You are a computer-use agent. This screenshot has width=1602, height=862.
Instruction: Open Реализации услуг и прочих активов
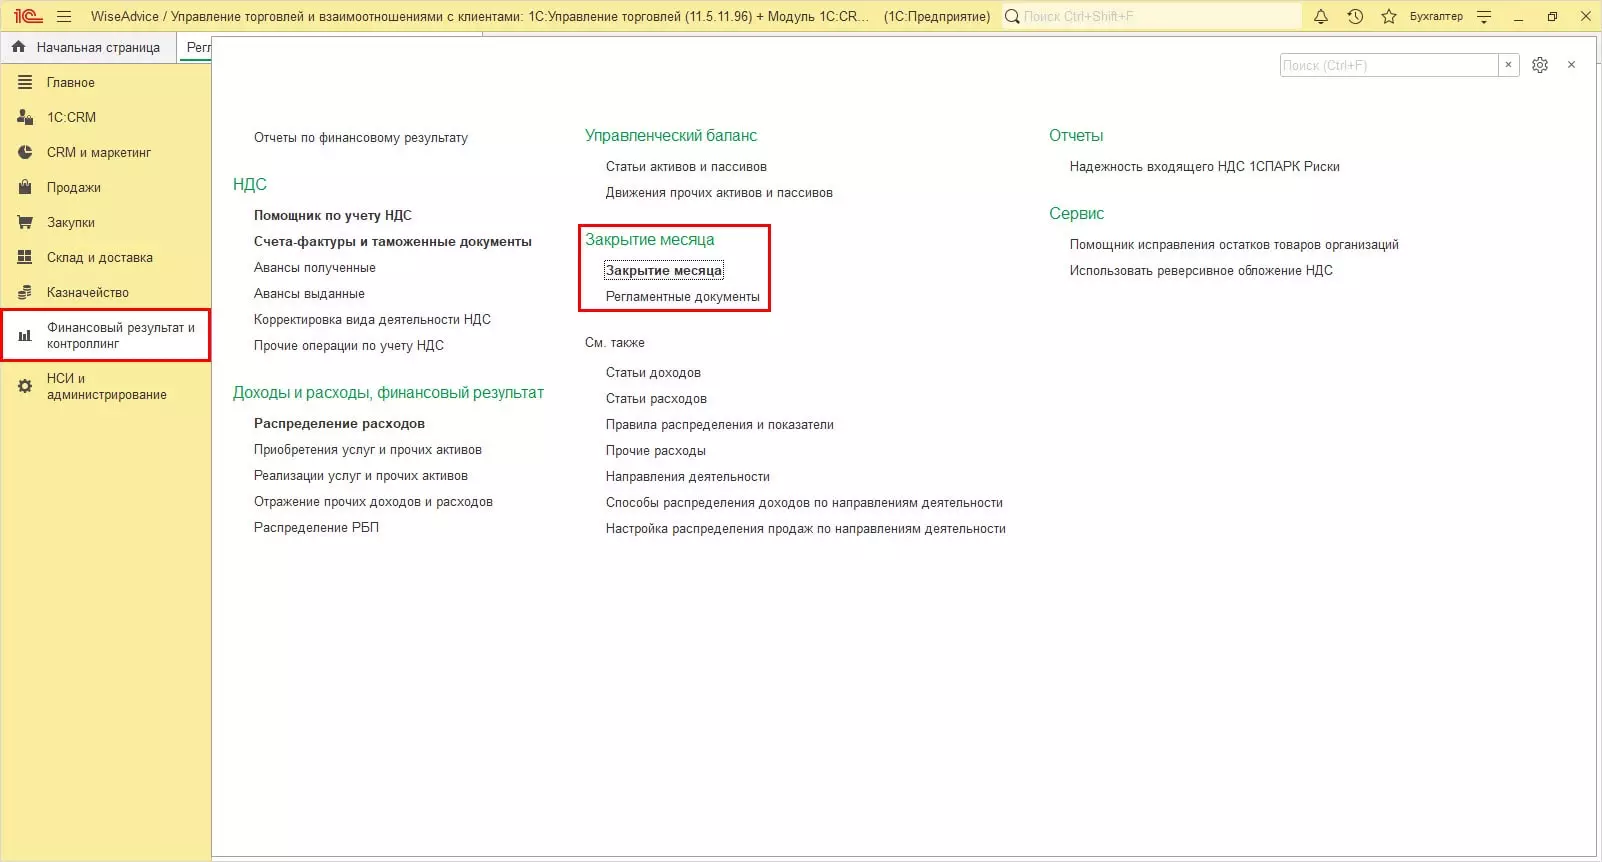[x=361, y=475]
